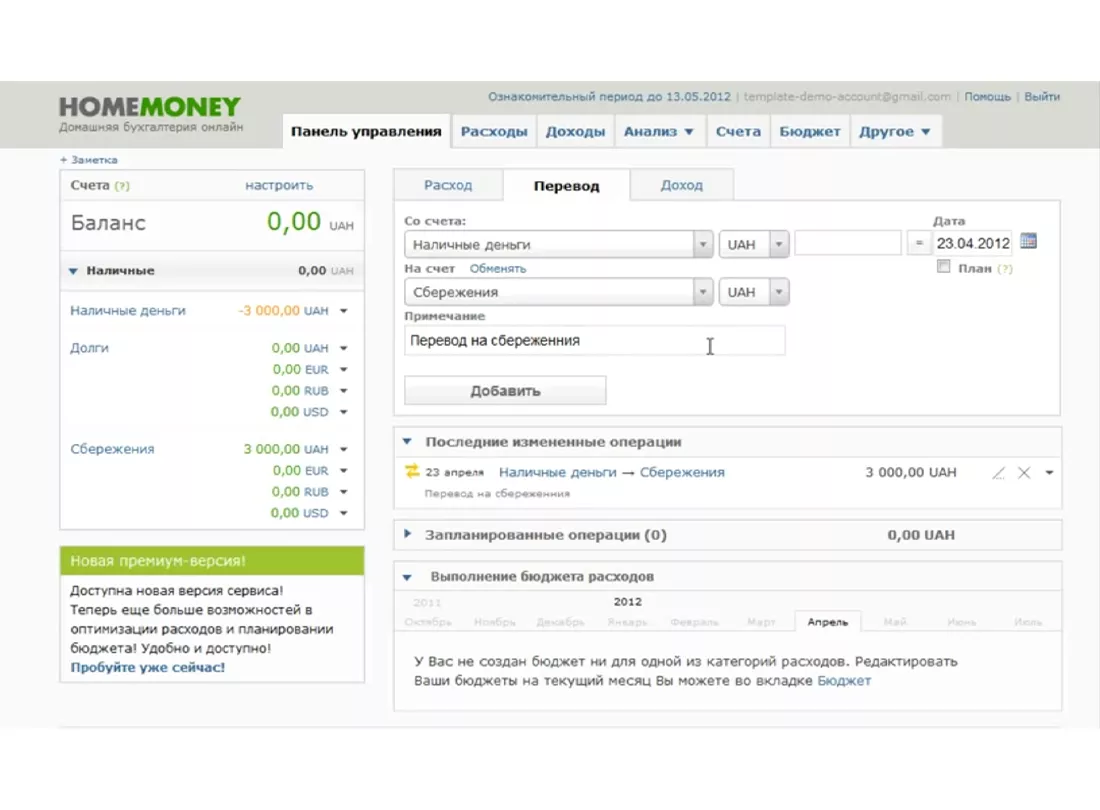The image size is (1100, 810).
Task: Click the HOMEMONEY logo
Action: click(150, 107)
